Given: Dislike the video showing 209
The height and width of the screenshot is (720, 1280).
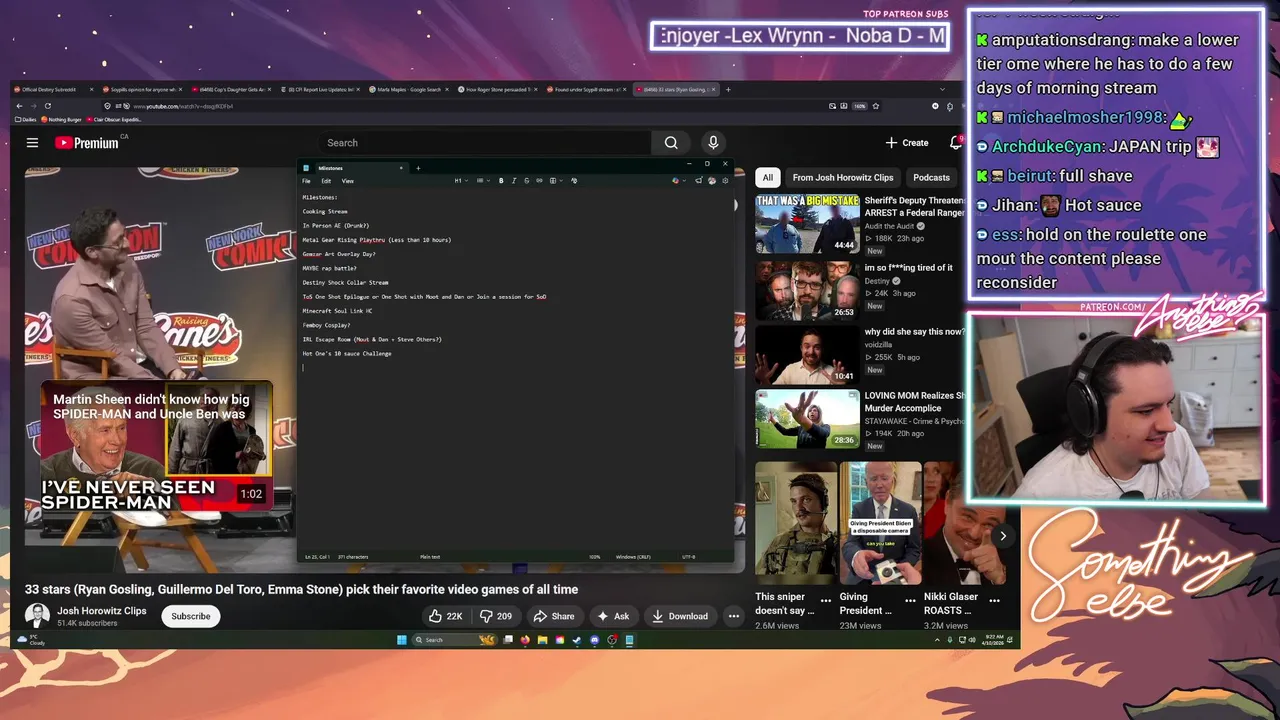Looking at the screenshot, I should [496, 616].
